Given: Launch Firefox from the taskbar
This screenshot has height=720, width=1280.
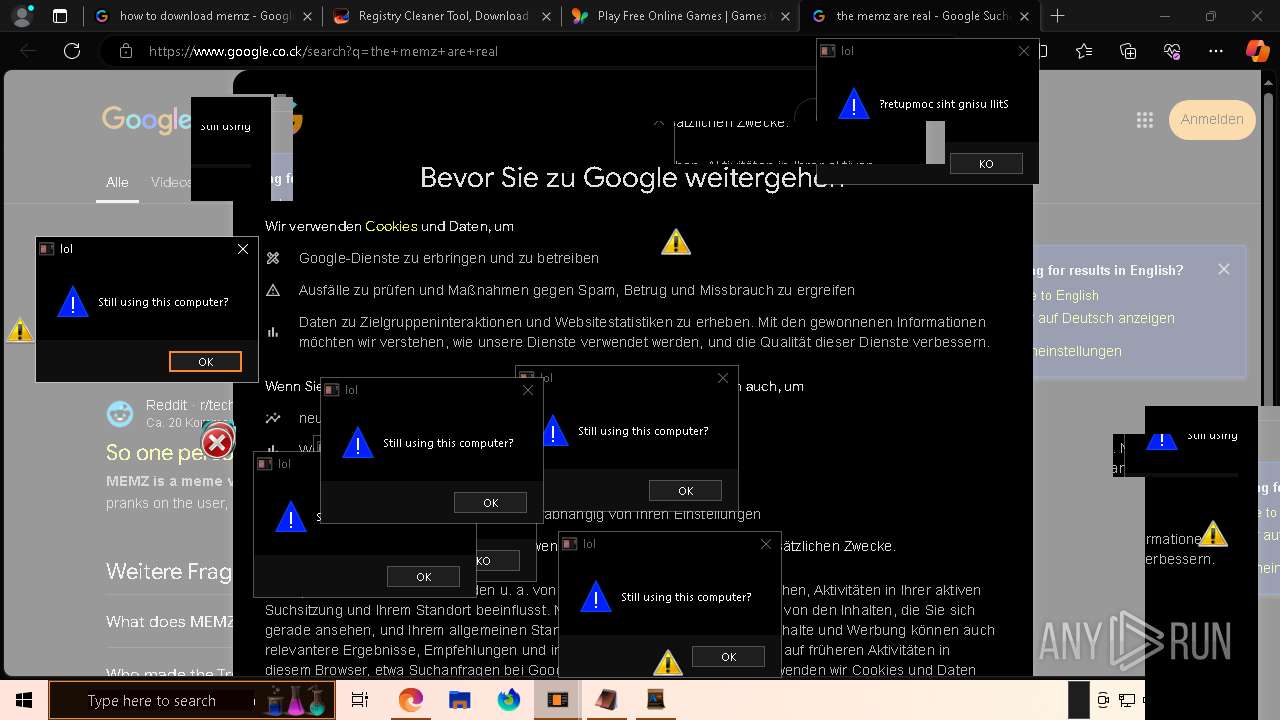Looking at the screenshot, I should point(508,700).
